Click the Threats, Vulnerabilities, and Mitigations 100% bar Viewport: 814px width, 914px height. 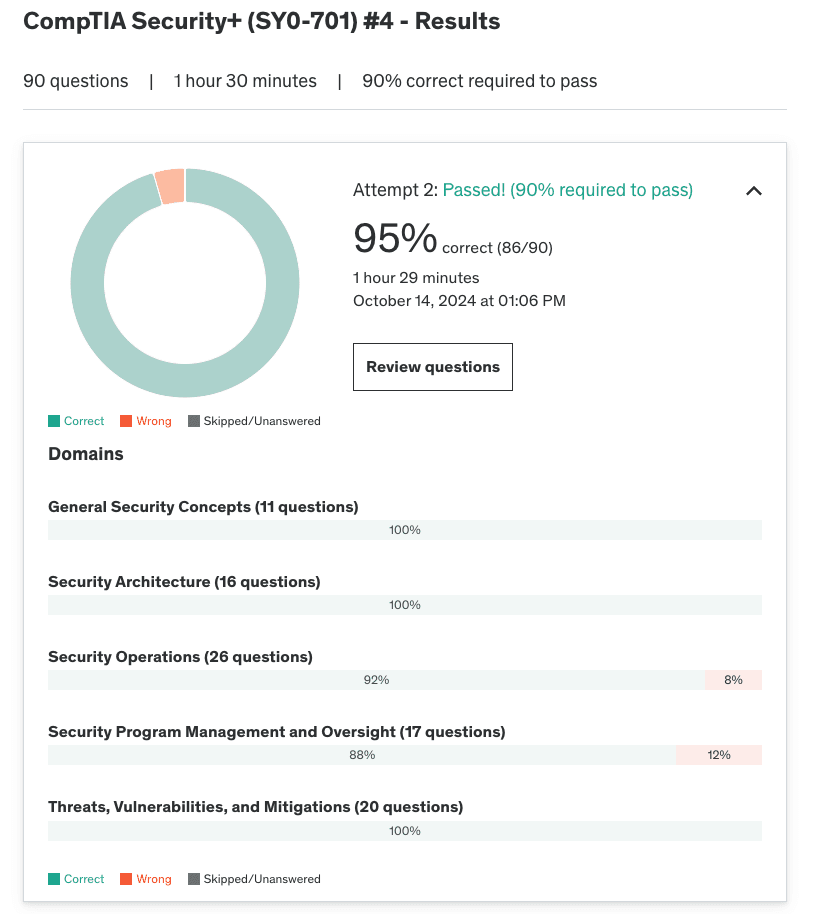click(x=404, y=831)
